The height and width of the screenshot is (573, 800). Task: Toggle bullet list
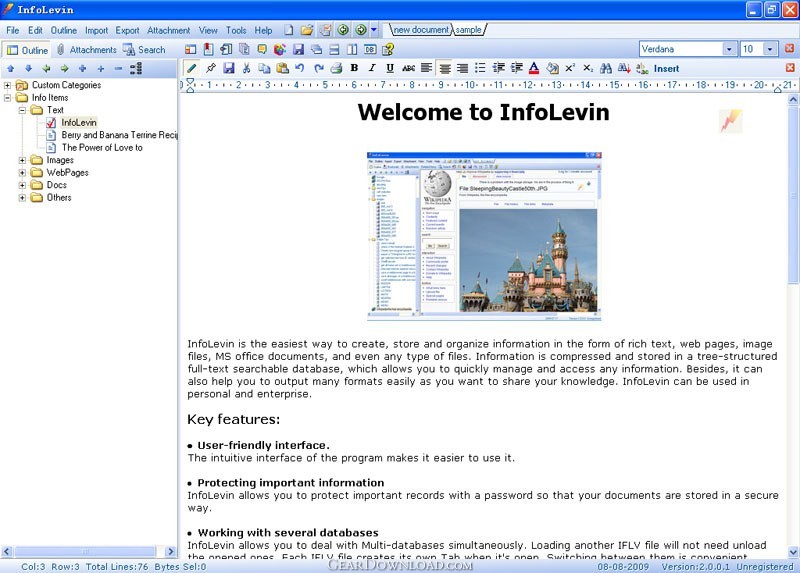click(x=480, y=68)
